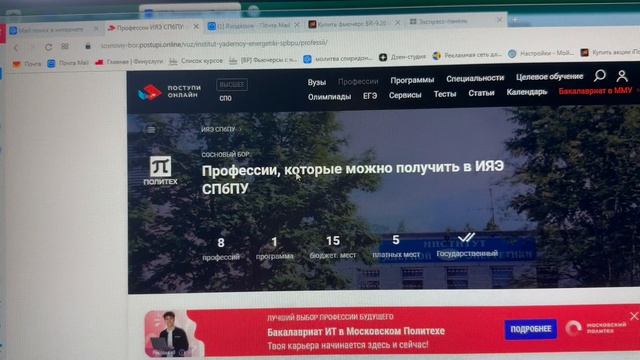Open the Почта Mail bookmark
Viewport: 640px width, 360px height.
(x=68, y=63)
